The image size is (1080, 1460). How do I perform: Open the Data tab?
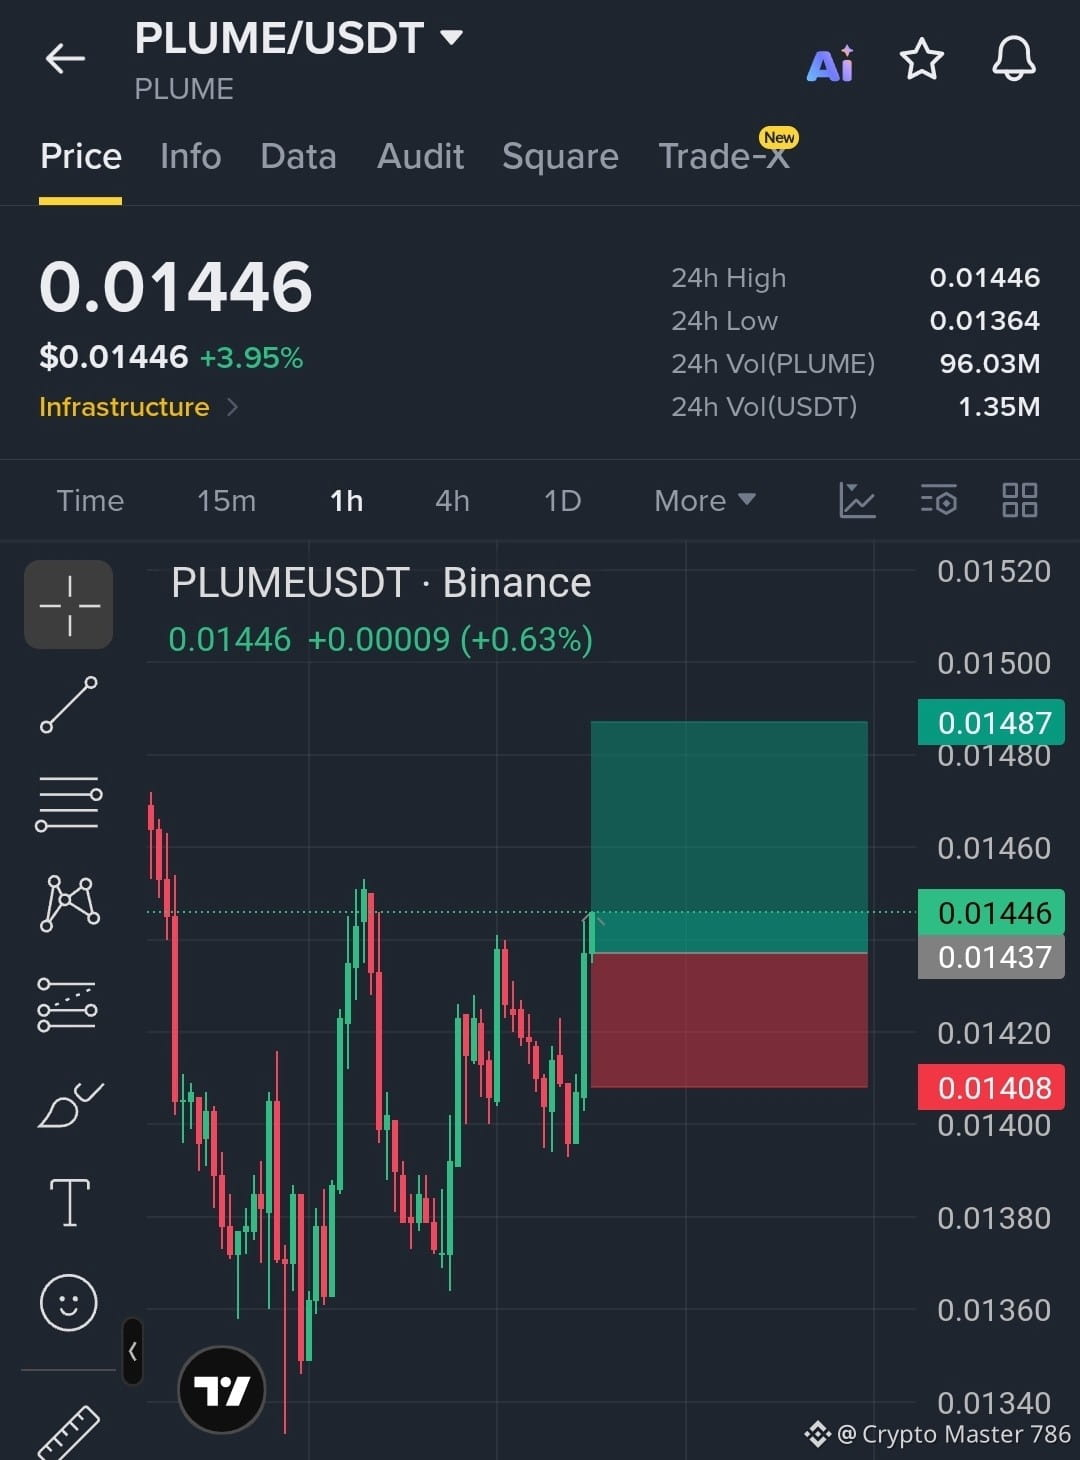(x=298, y=157)
